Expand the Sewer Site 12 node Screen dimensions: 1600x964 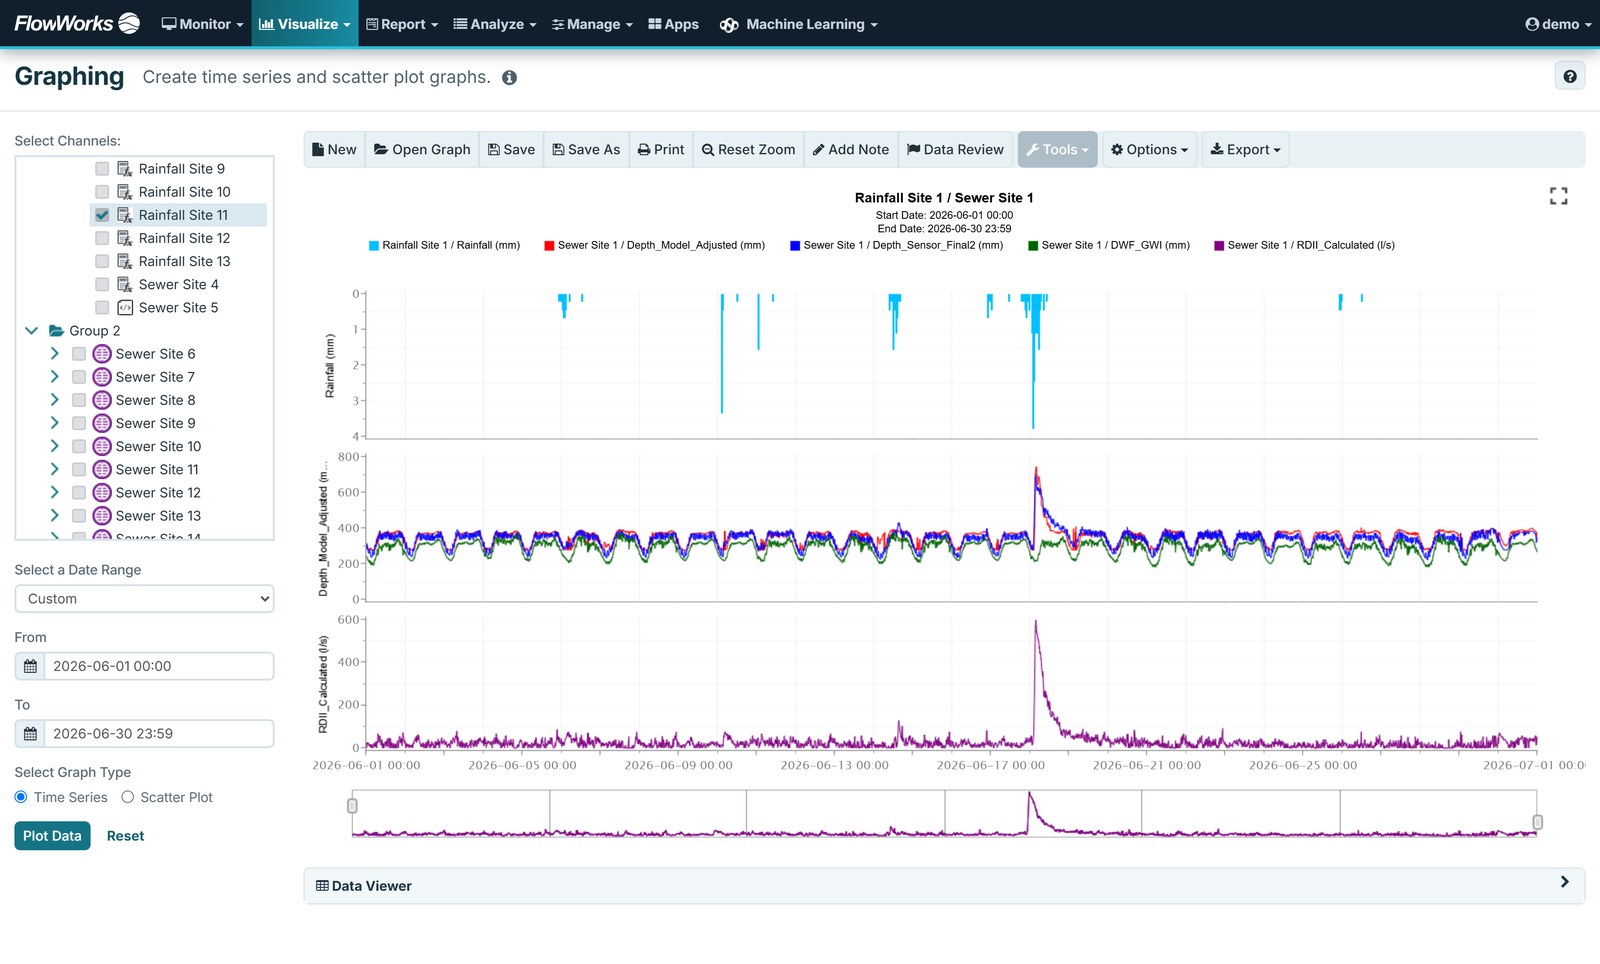pyautogui.click(x=55, y=493)
